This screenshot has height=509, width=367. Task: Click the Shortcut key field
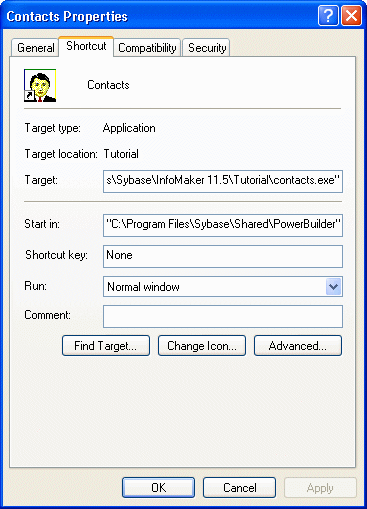click(223, 256)
